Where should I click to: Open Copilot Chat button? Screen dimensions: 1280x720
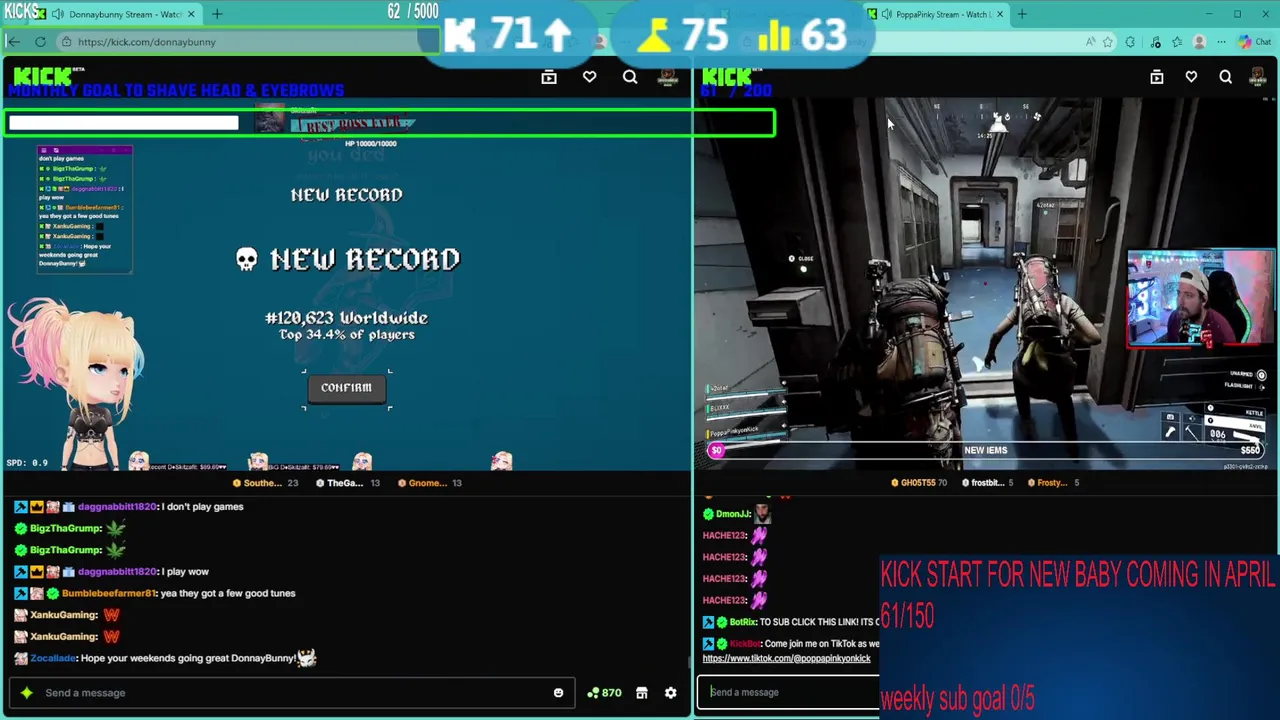coord(1254,42)
